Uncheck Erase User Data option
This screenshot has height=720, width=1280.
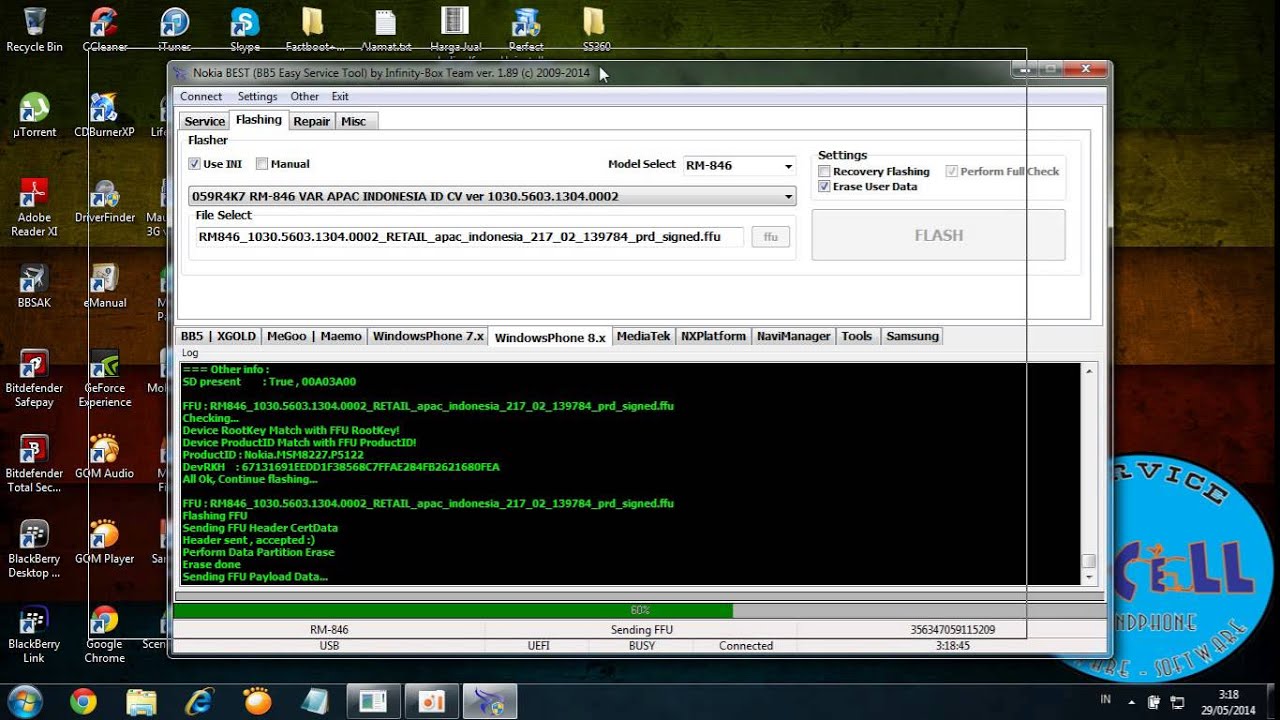(x=824, y=187)
